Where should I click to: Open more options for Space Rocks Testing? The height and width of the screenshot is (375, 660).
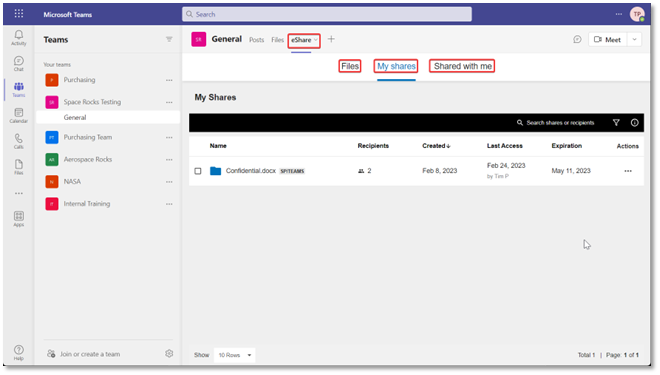coord(169,102)
